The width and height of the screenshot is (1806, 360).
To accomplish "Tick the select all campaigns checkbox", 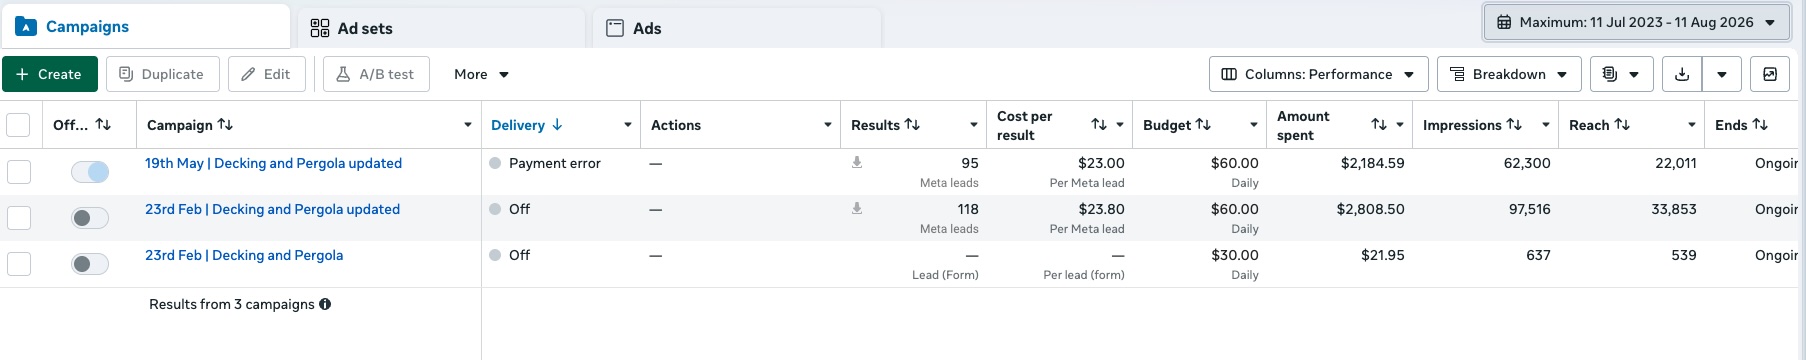I will pyautogui.click(x=18, y=125).
